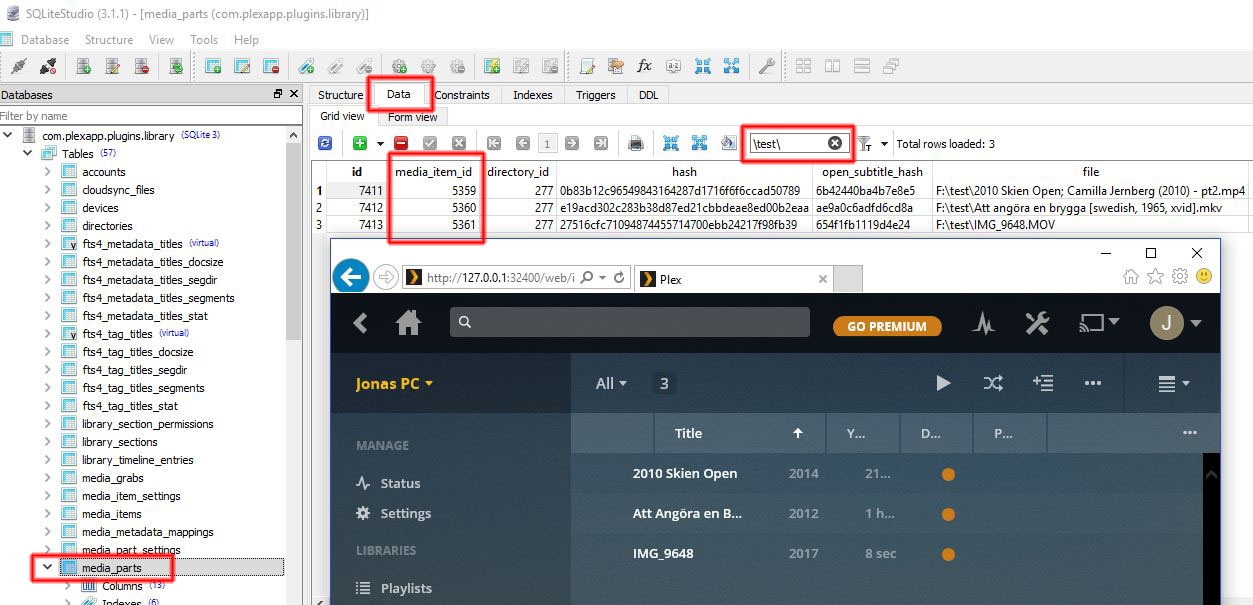The image size is (1253, 605).
Task: Expand the media_items table node
Action: pyautogui.click(x=47, y=514)
